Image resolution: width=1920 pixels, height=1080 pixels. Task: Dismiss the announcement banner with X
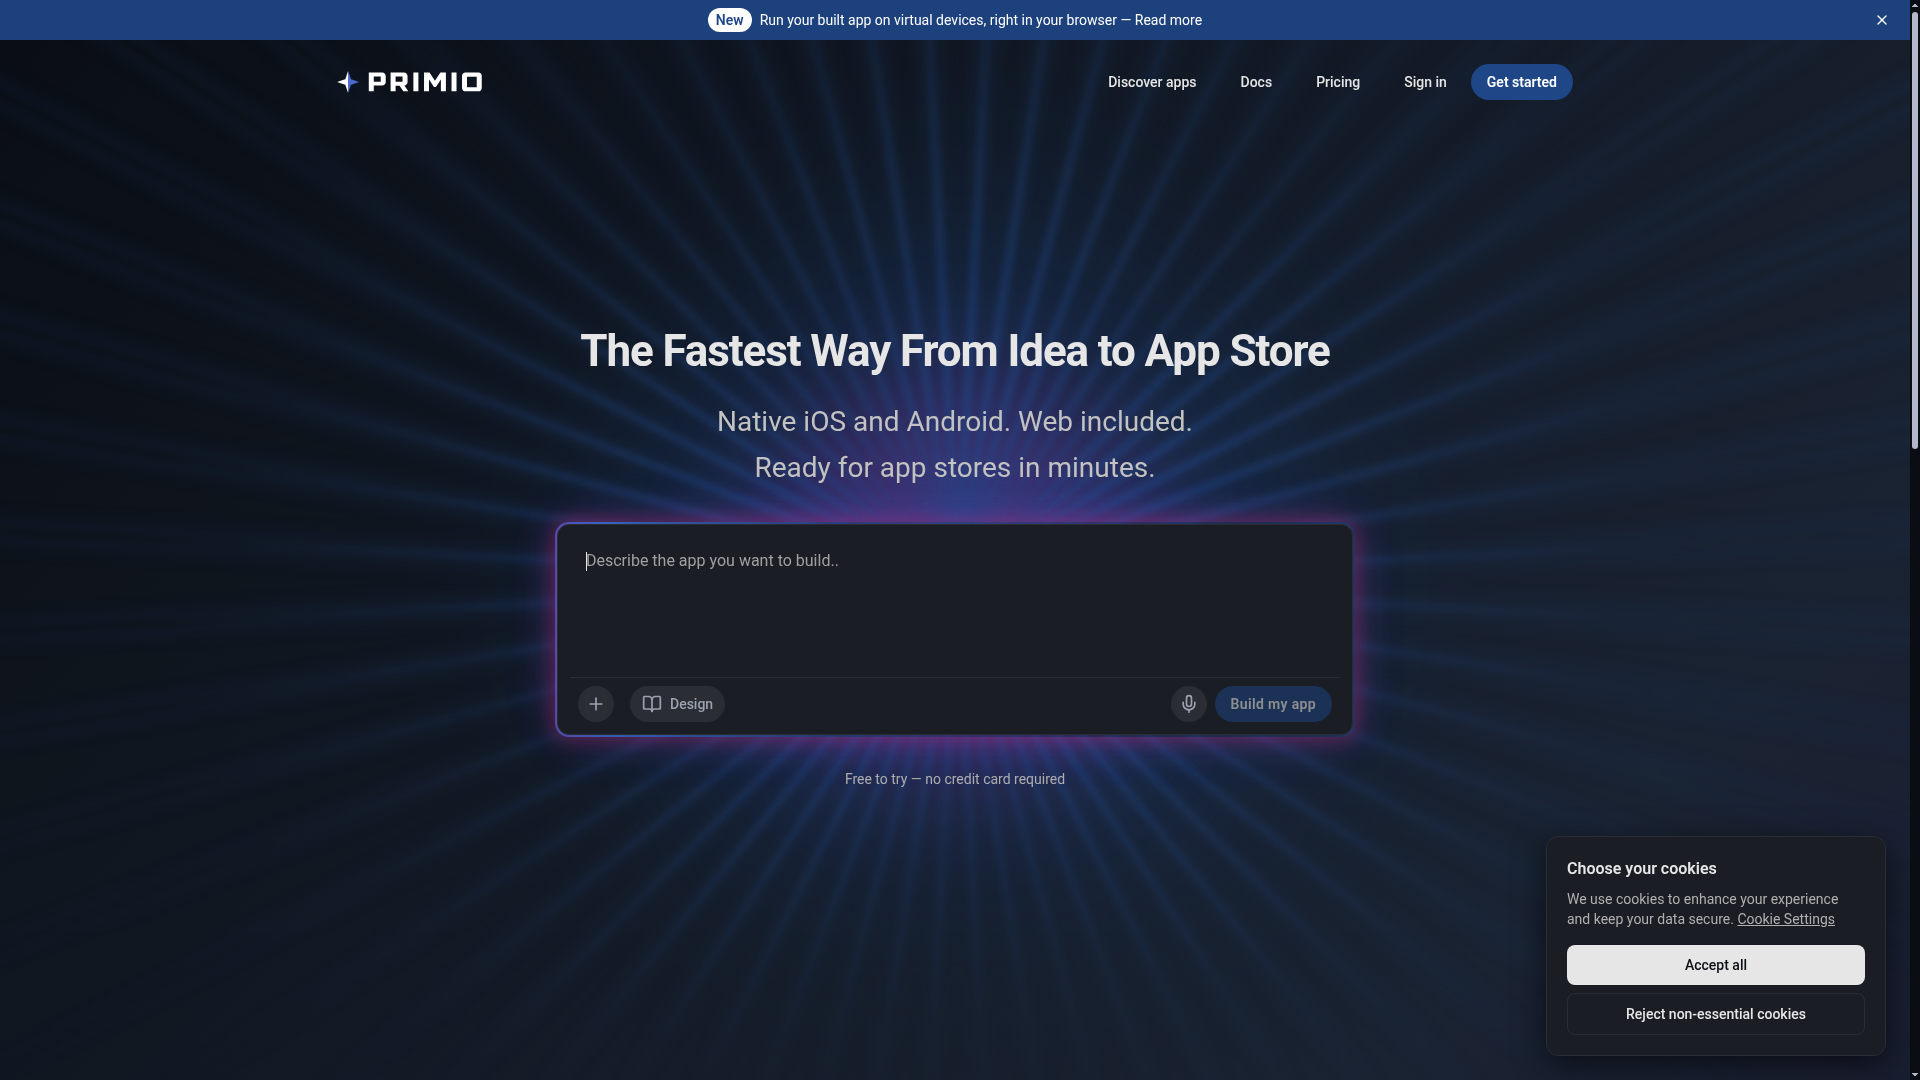coord(1882,20)
